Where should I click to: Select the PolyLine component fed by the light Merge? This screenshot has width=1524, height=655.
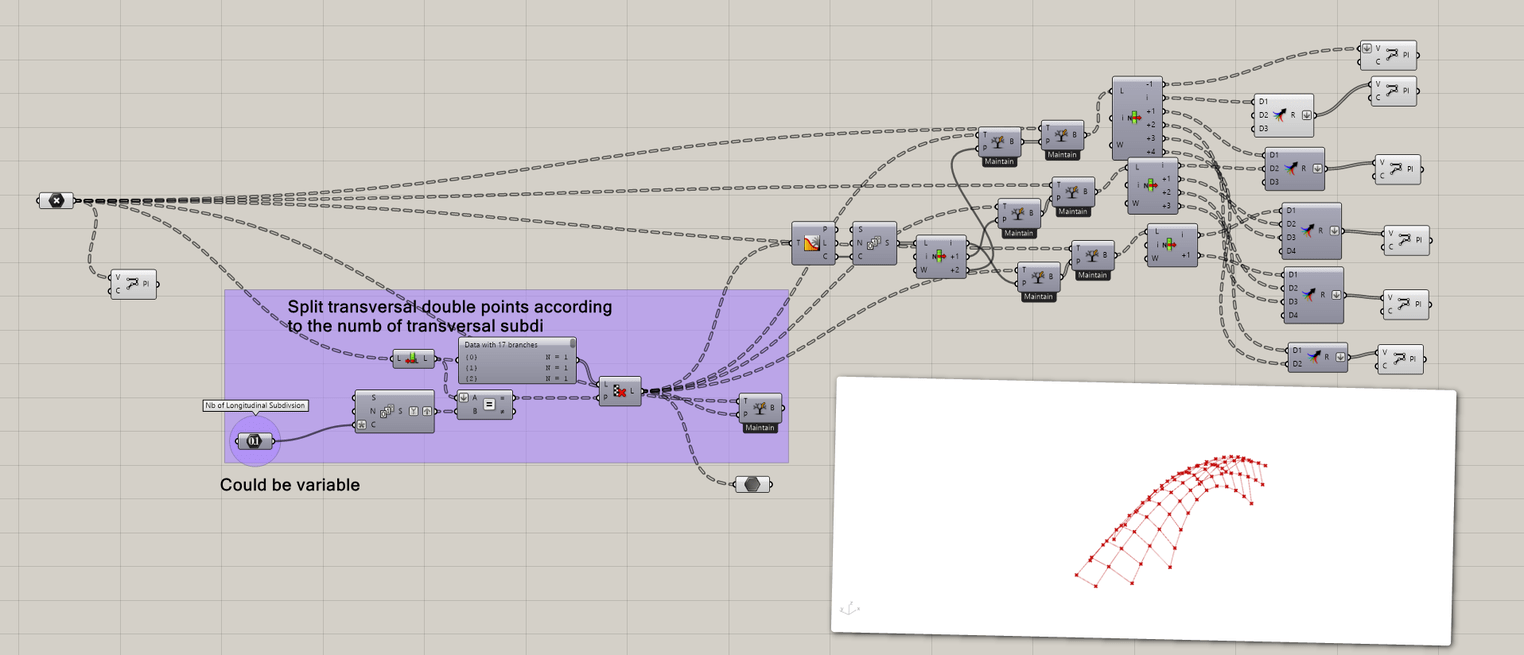(x=1394, y=91)
